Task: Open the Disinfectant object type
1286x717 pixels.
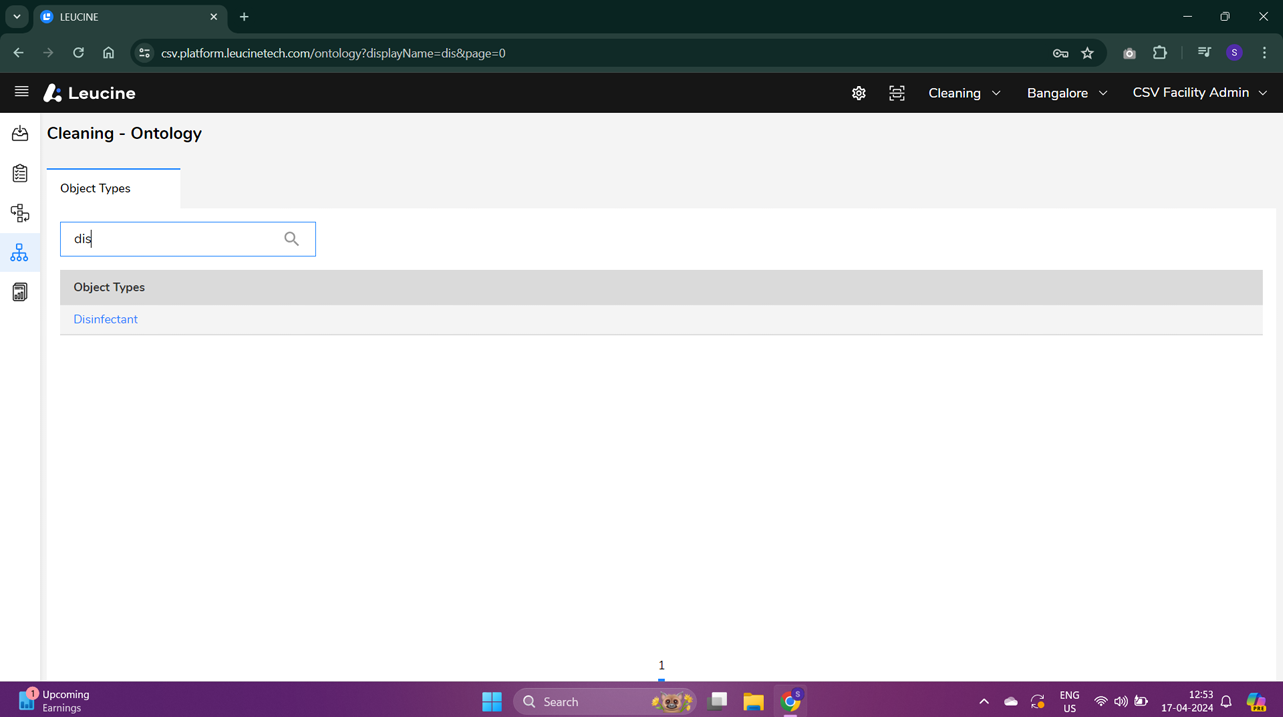Action: tap(106, 320)
